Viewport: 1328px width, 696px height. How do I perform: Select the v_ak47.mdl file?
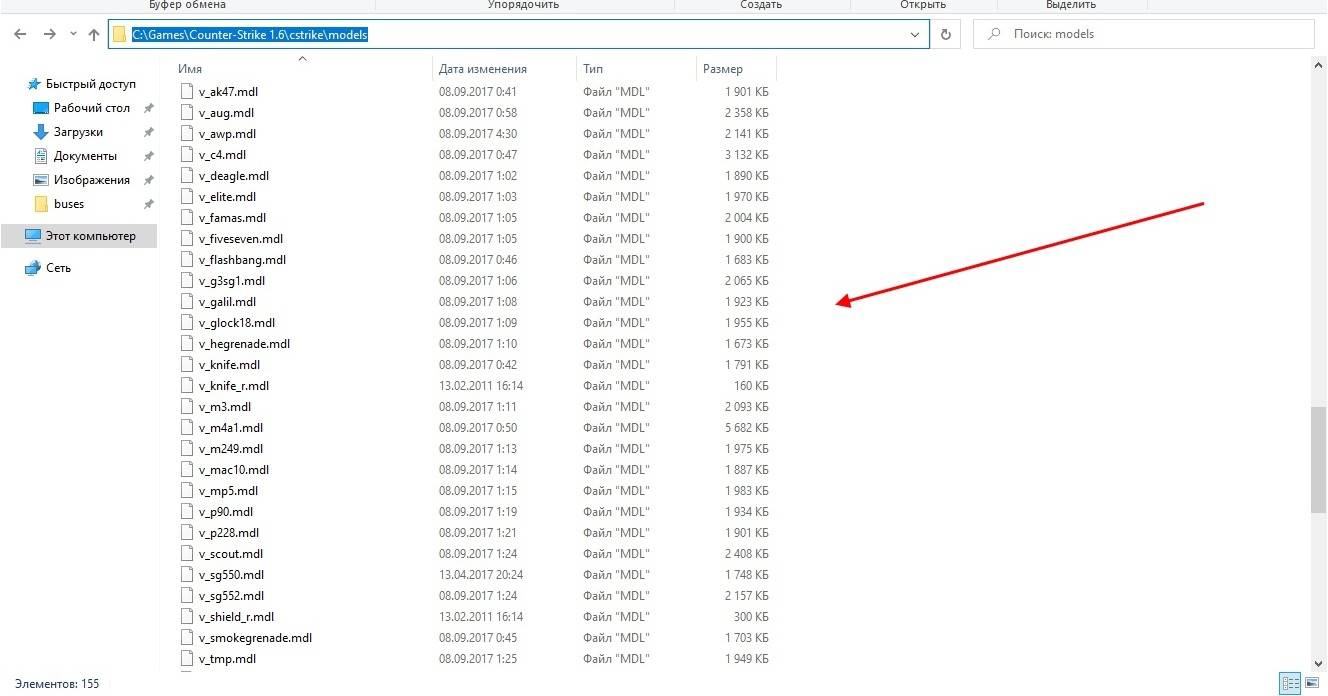click(228, 92)
